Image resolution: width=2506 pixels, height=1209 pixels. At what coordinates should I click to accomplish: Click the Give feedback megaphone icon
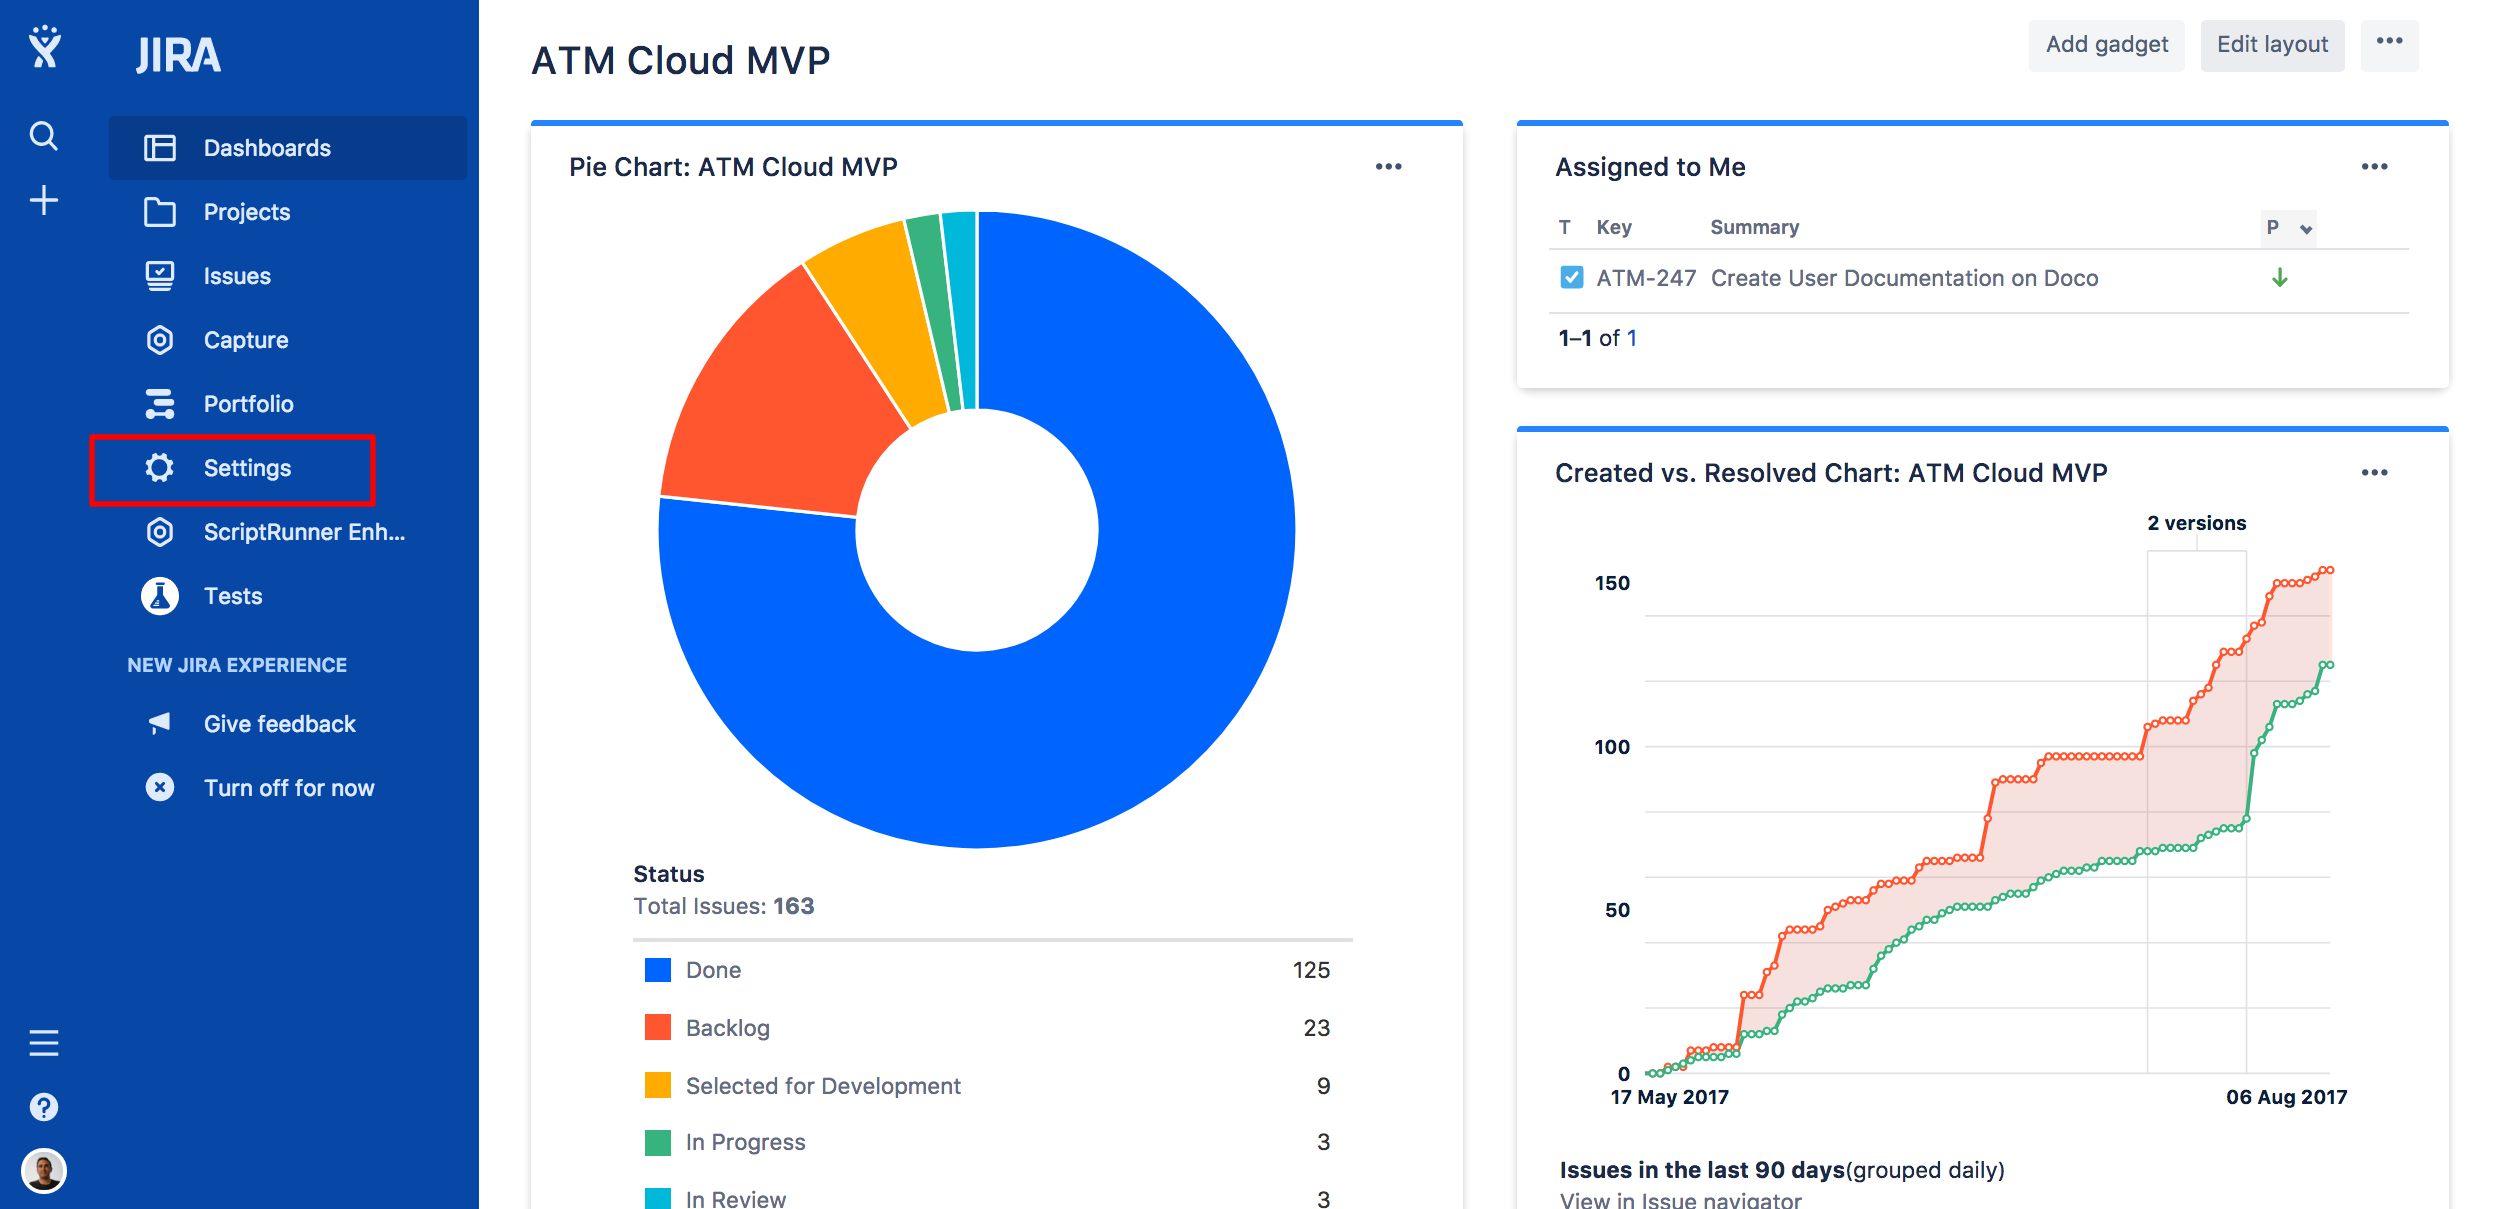tap(160, 723)
